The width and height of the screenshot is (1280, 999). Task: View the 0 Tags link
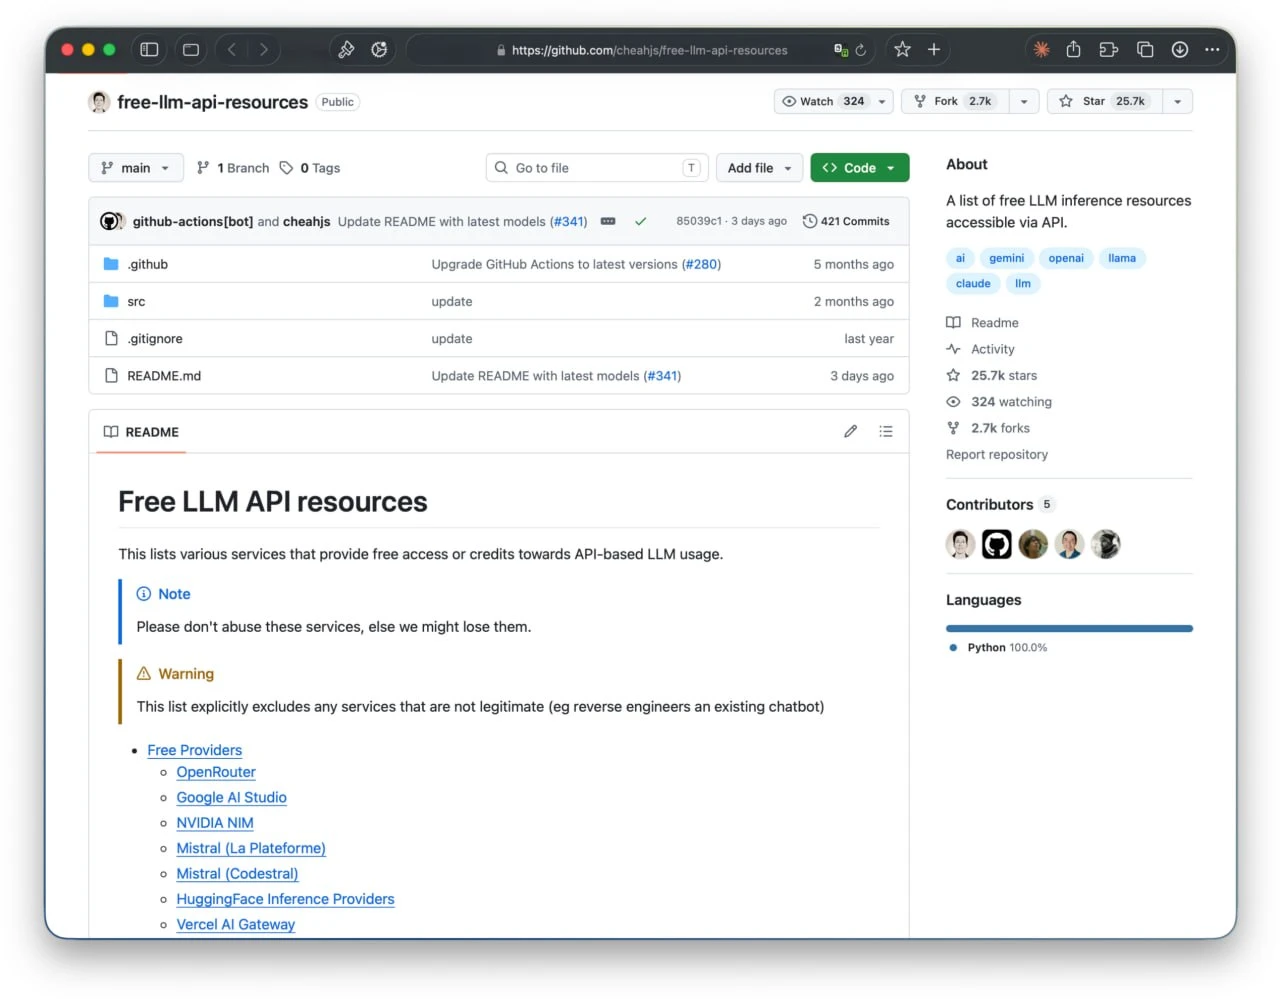(x=310, y=168)
